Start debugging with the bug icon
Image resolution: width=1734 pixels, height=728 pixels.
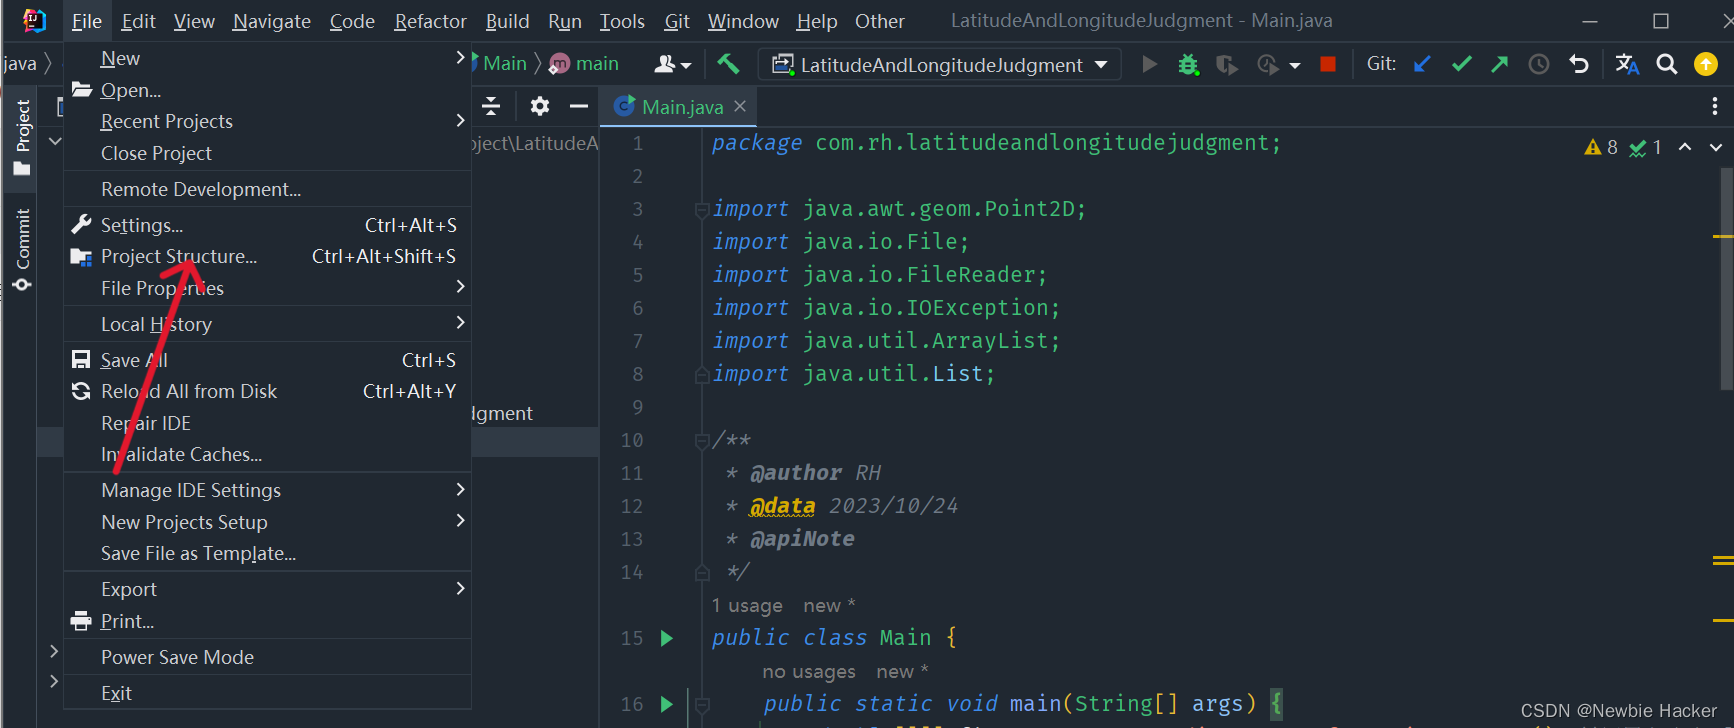tap(1188, 64)
